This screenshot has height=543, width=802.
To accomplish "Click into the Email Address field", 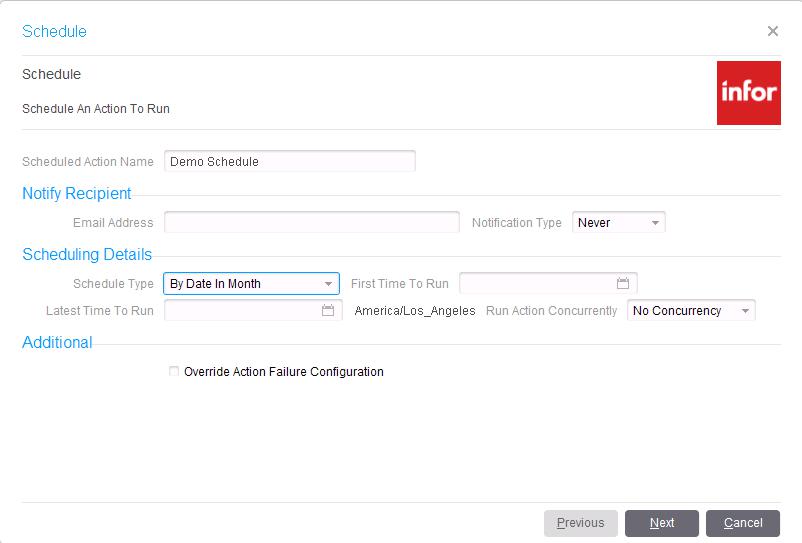I will click(x=311, y=222).
